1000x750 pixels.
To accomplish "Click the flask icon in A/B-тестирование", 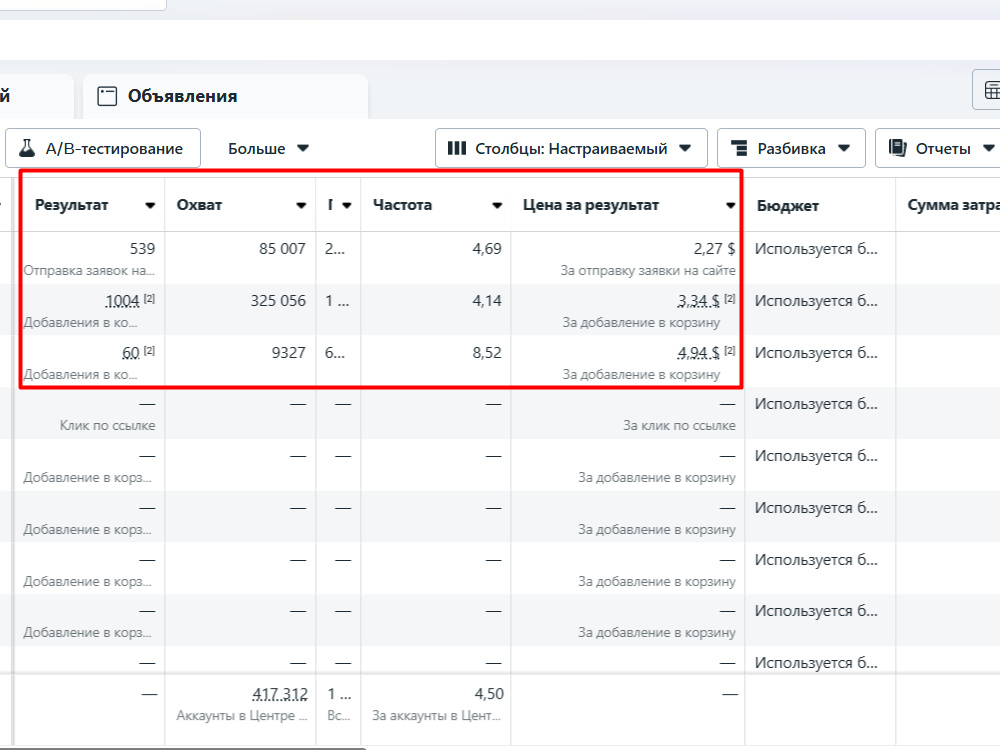I will (x=27, y=148).
